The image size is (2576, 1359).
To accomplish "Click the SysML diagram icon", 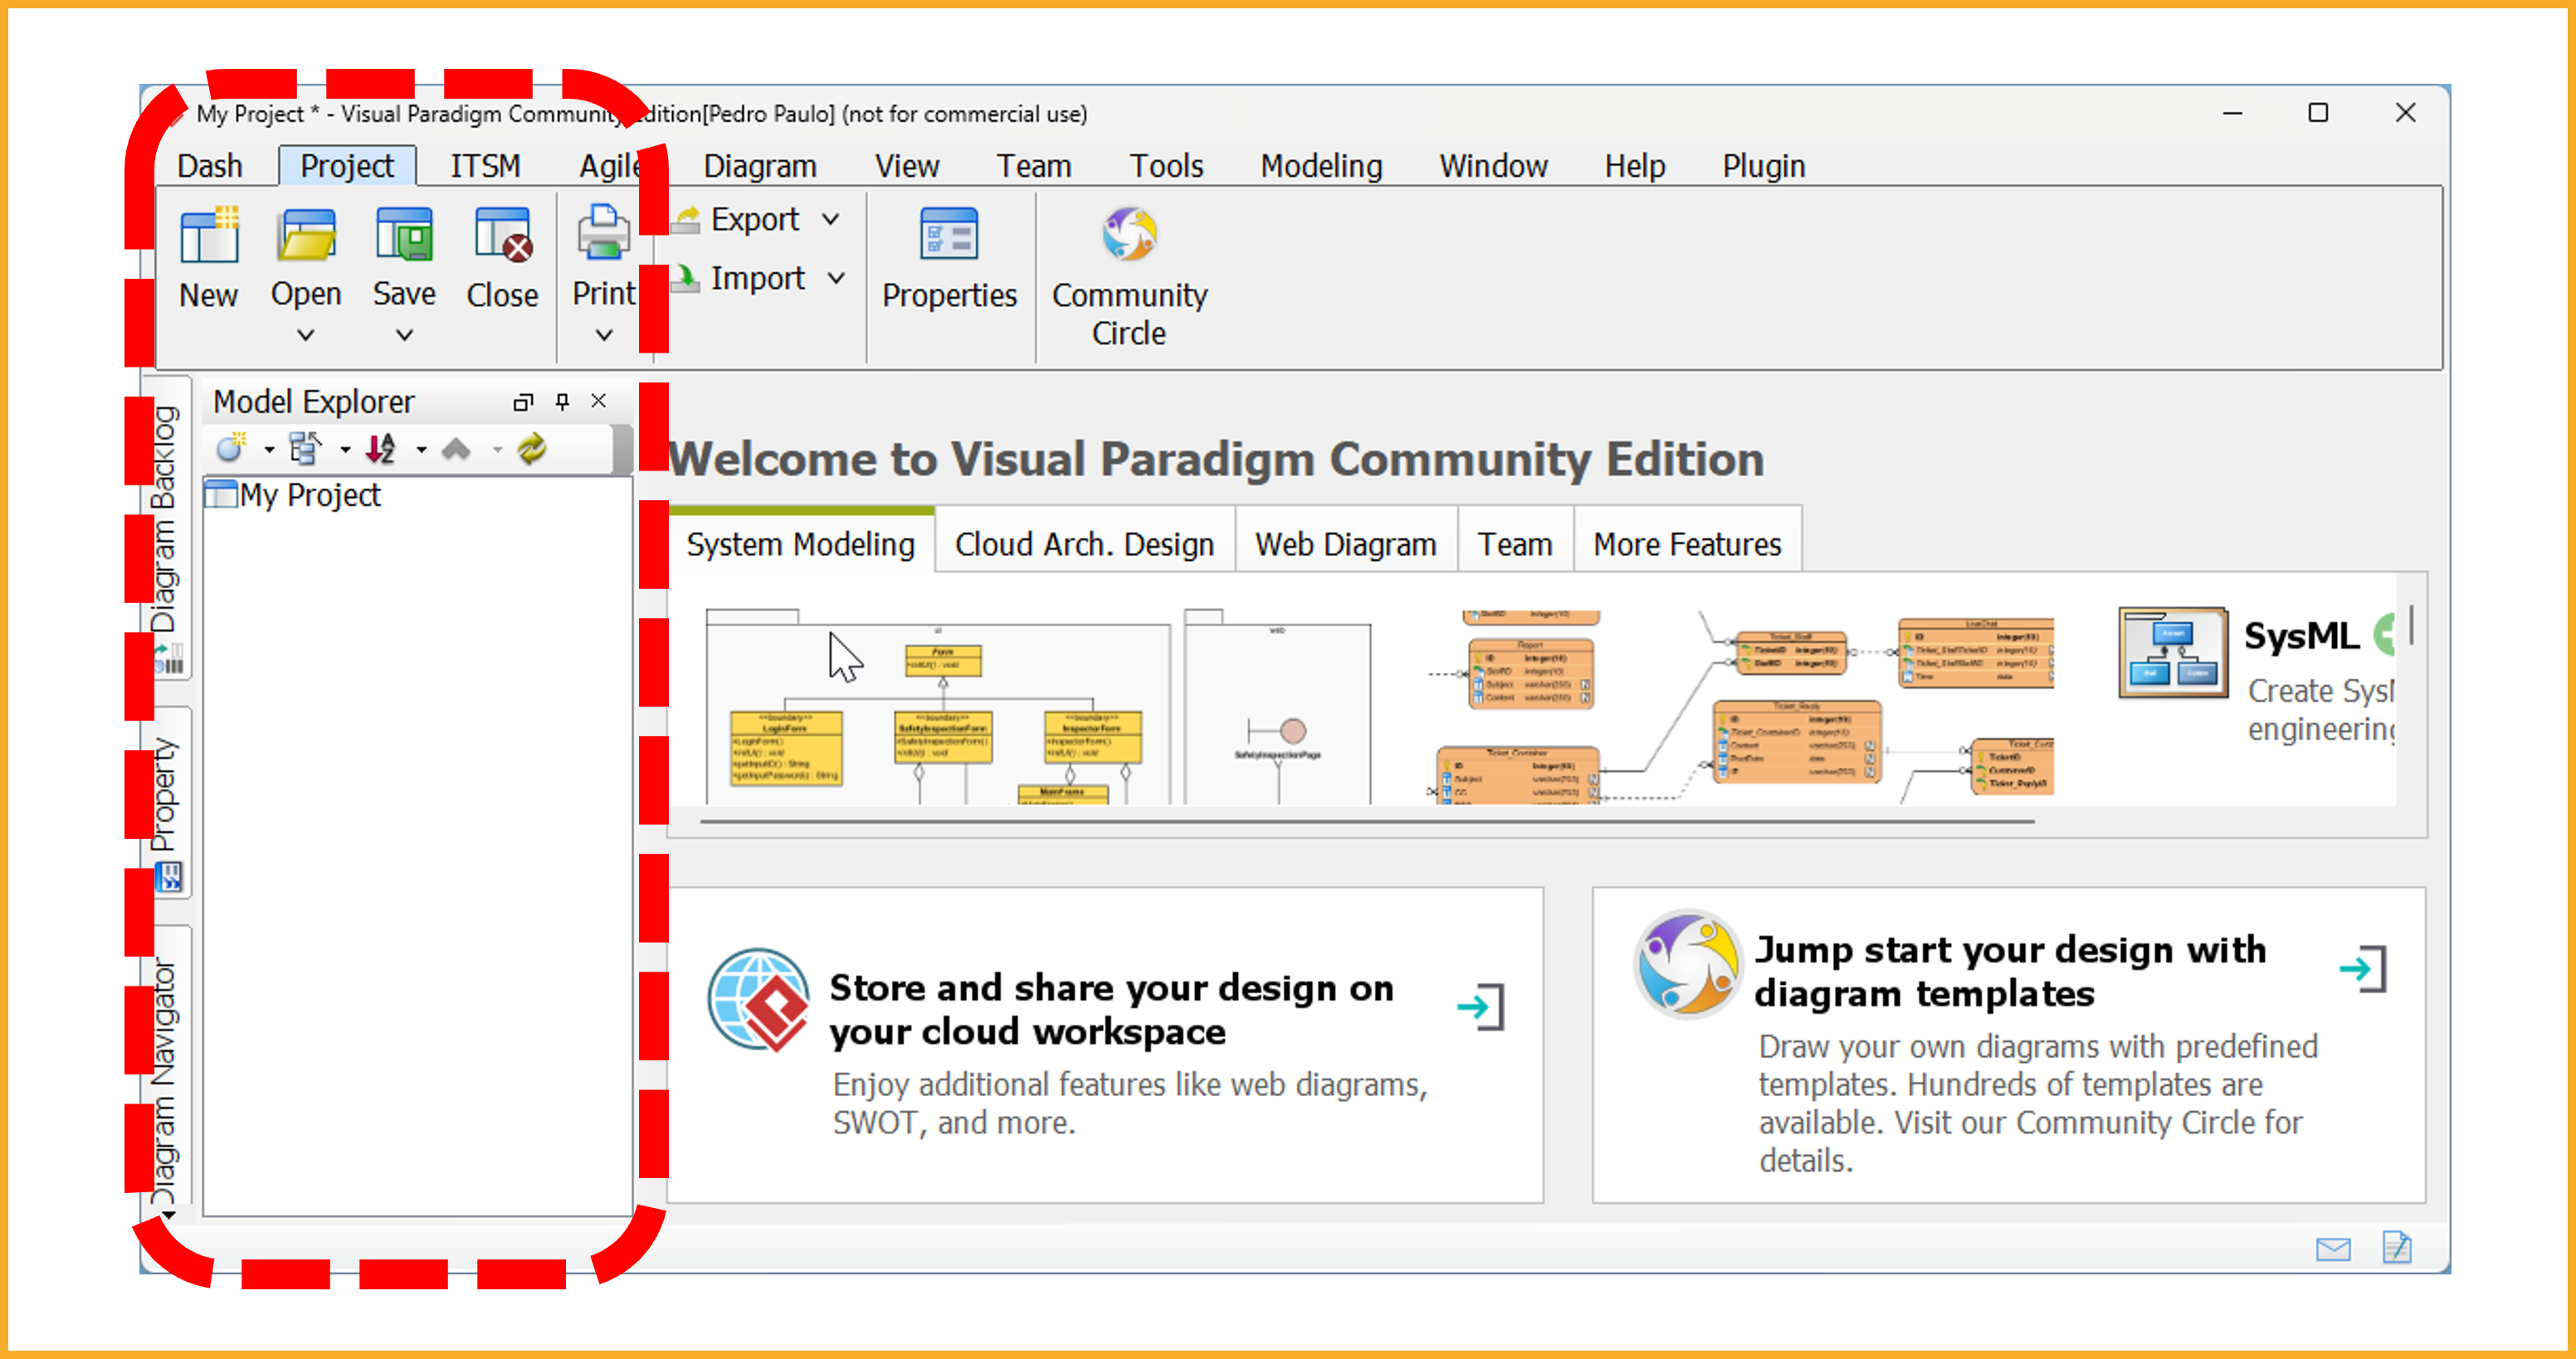I will tap(2173, 651).
